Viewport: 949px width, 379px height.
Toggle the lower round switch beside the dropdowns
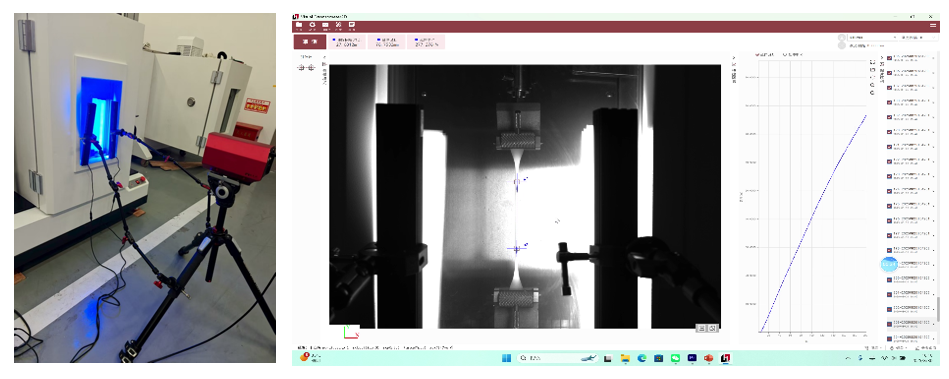[x=842, y=45]
